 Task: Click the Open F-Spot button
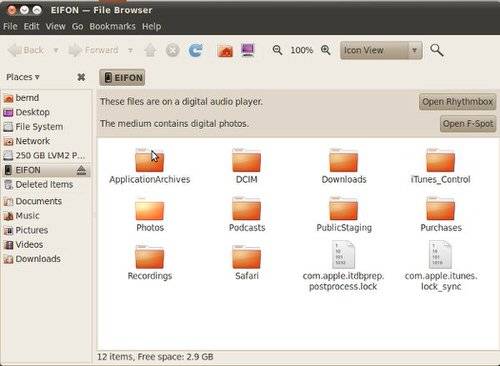[x=468, y=124]
